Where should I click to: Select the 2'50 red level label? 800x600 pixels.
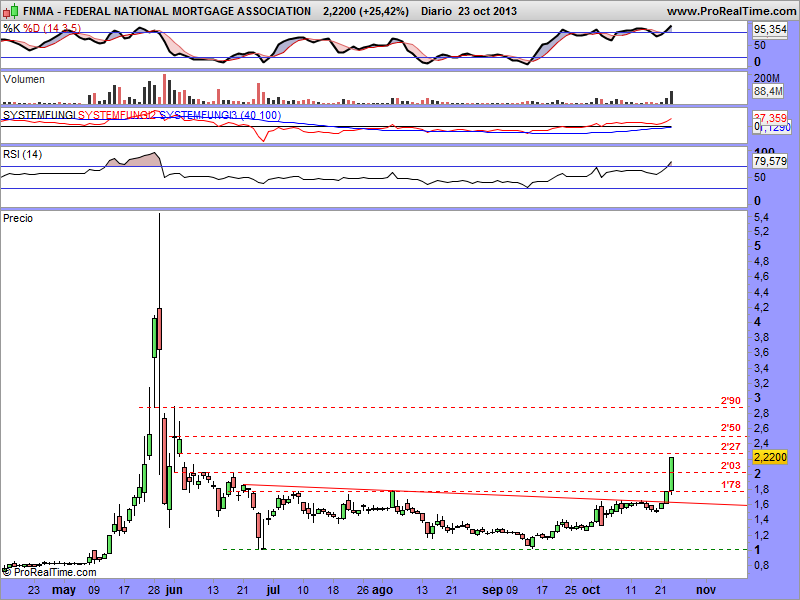(x=731, y=429)
